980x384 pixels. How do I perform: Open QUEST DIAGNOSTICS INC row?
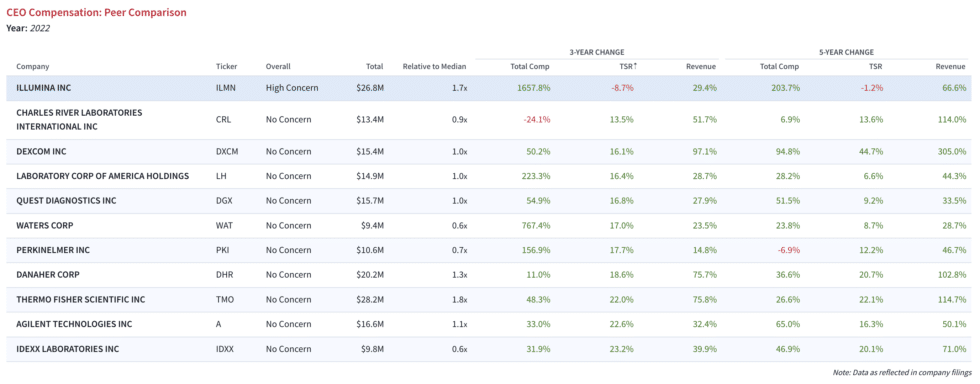click(x=489, y=201)
